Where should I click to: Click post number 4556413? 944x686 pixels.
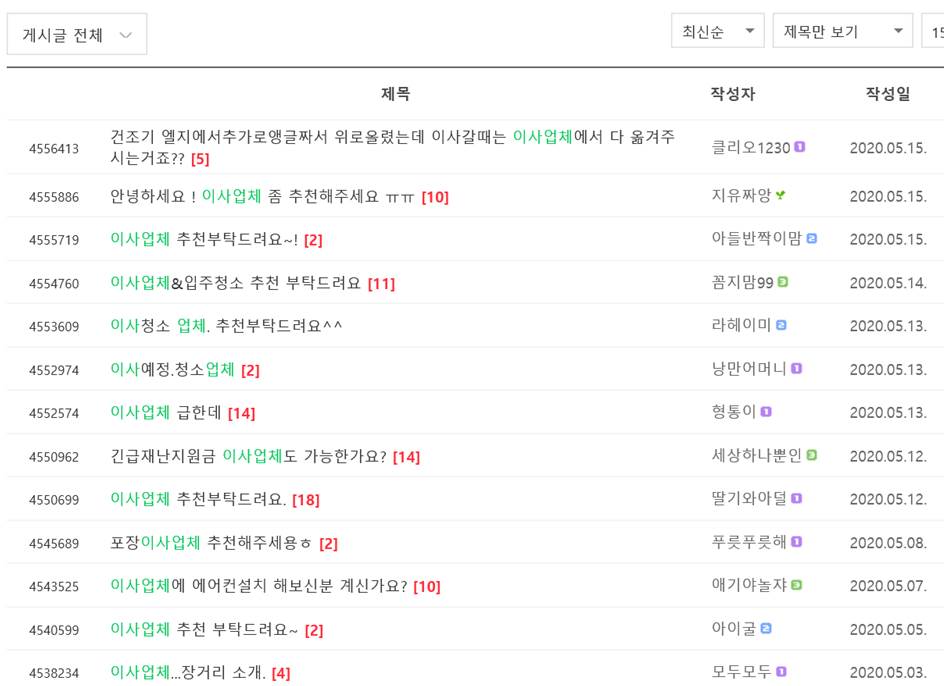54,149
